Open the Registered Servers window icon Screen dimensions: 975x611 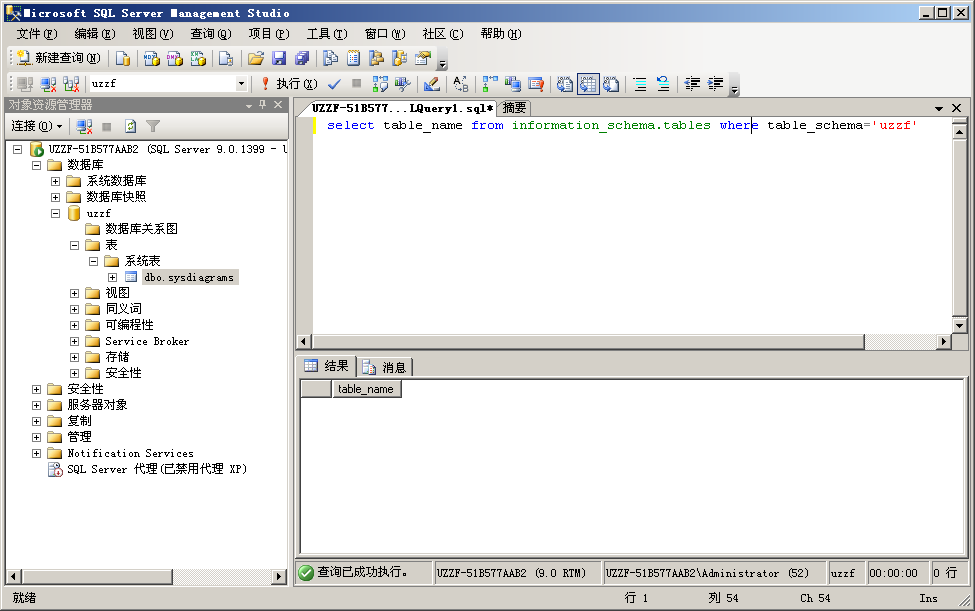[331, 58]
